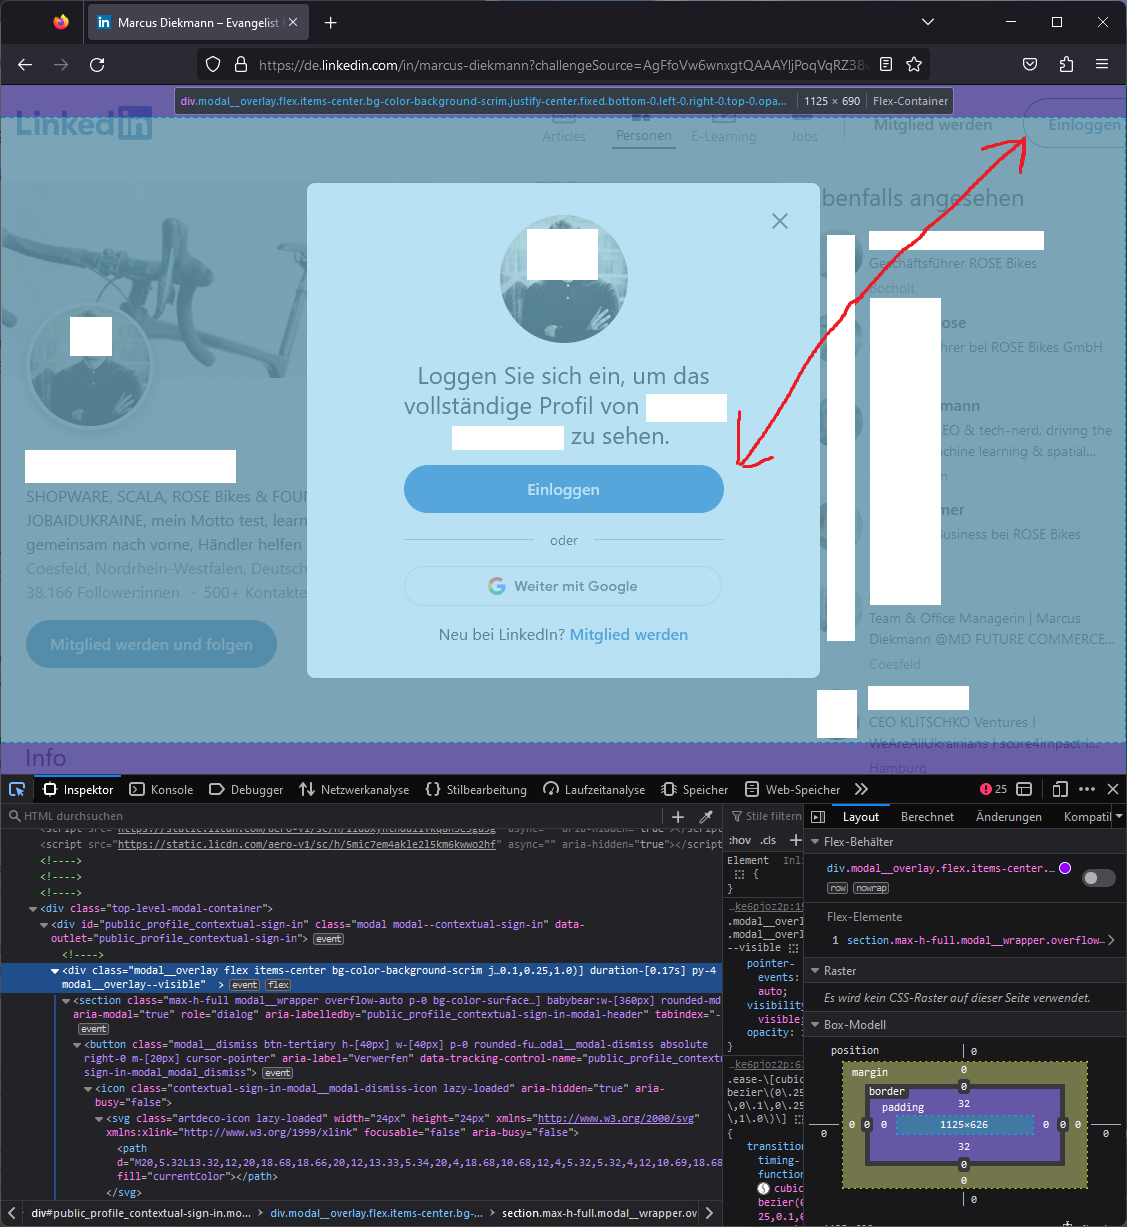Open the DevTools meatball settings menu
Image resolution: width=1127 pixels, height=1227 pixels.
[1087, 789]
